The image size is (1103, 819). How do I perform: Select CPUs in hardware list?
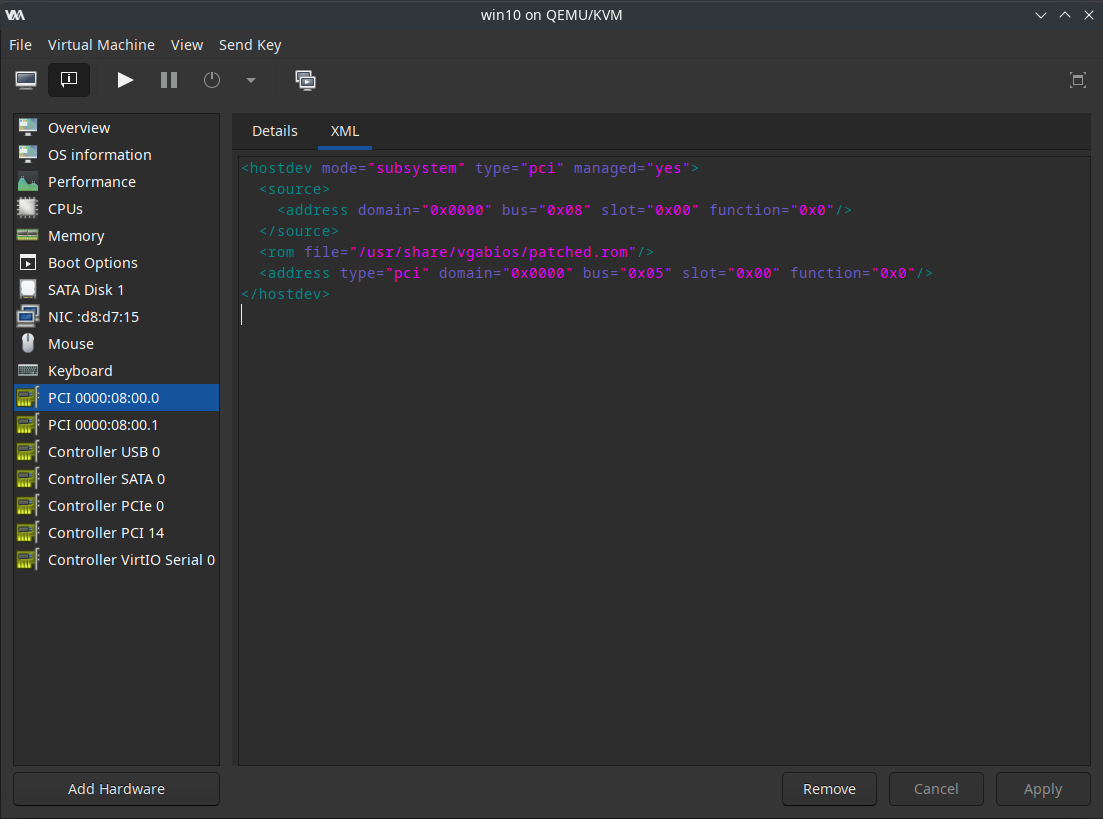click(65, 209)
